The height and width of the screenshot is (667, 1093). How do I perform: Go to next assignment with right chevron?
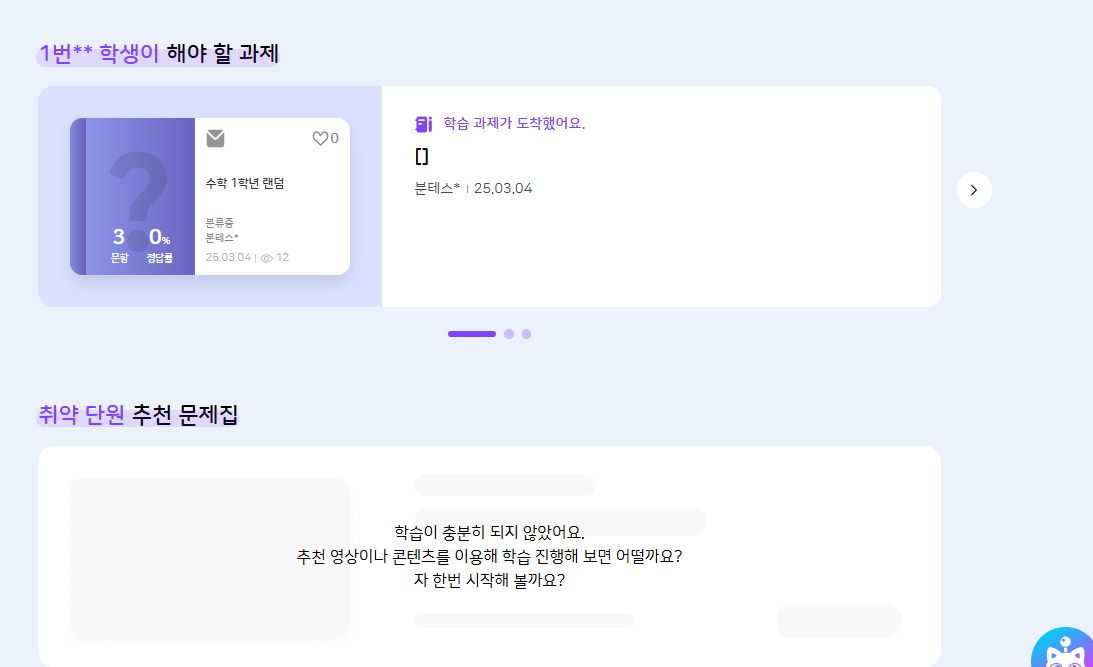coord(974,190)
